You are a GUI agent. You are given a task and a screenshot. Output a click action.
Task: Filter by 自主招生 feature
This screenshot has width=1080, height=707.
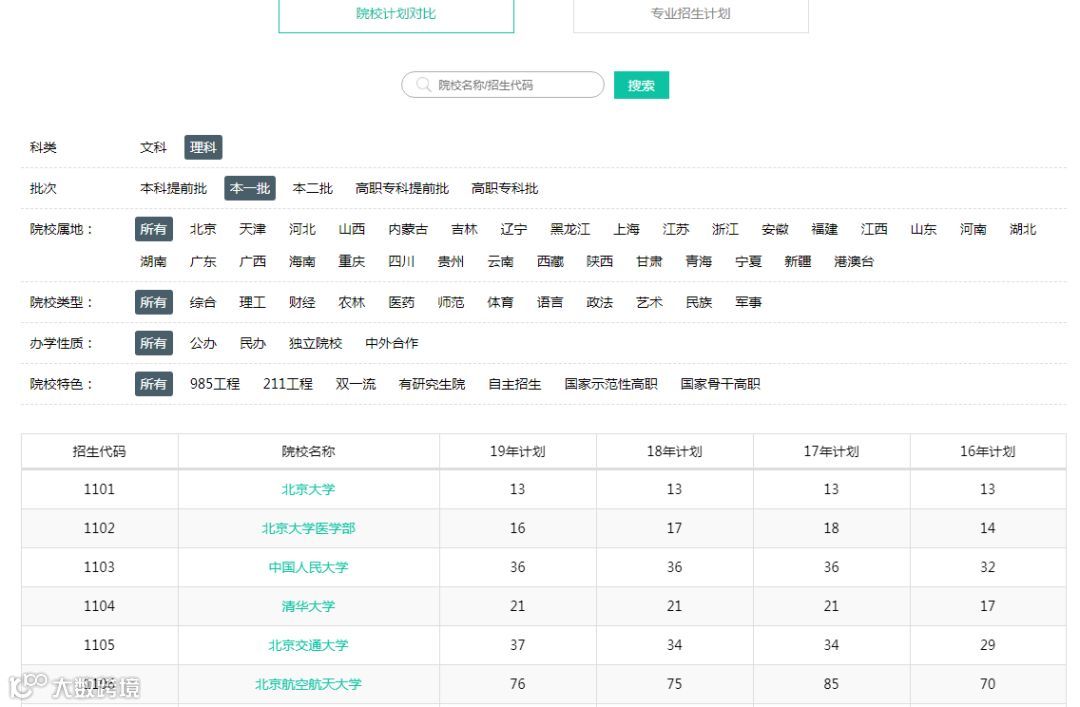(x=515, y=384)
